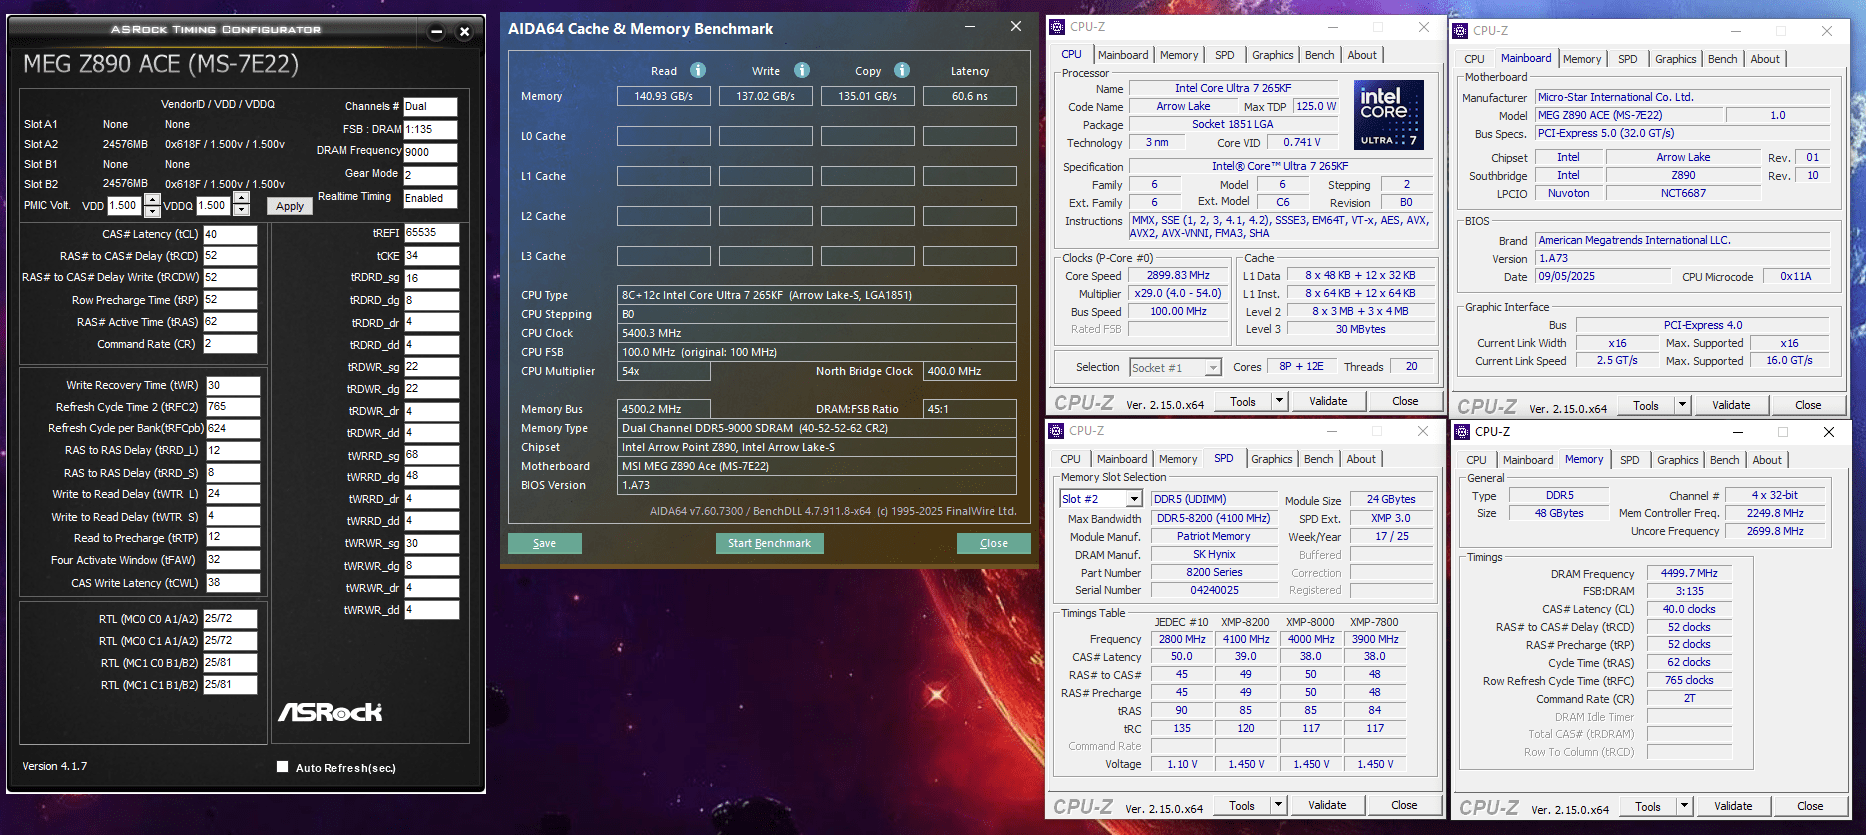
Task: Click the info icon beside Copy
Action: 902,70
